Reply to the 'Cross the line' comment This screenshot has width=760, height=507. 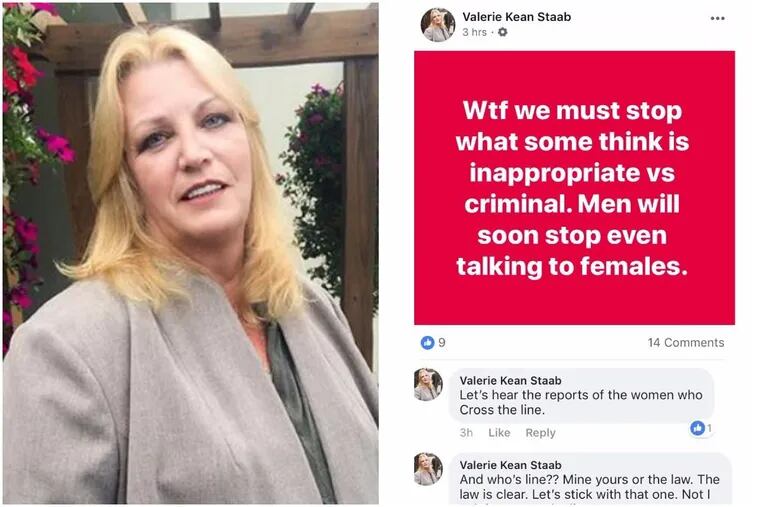(540, 432)
